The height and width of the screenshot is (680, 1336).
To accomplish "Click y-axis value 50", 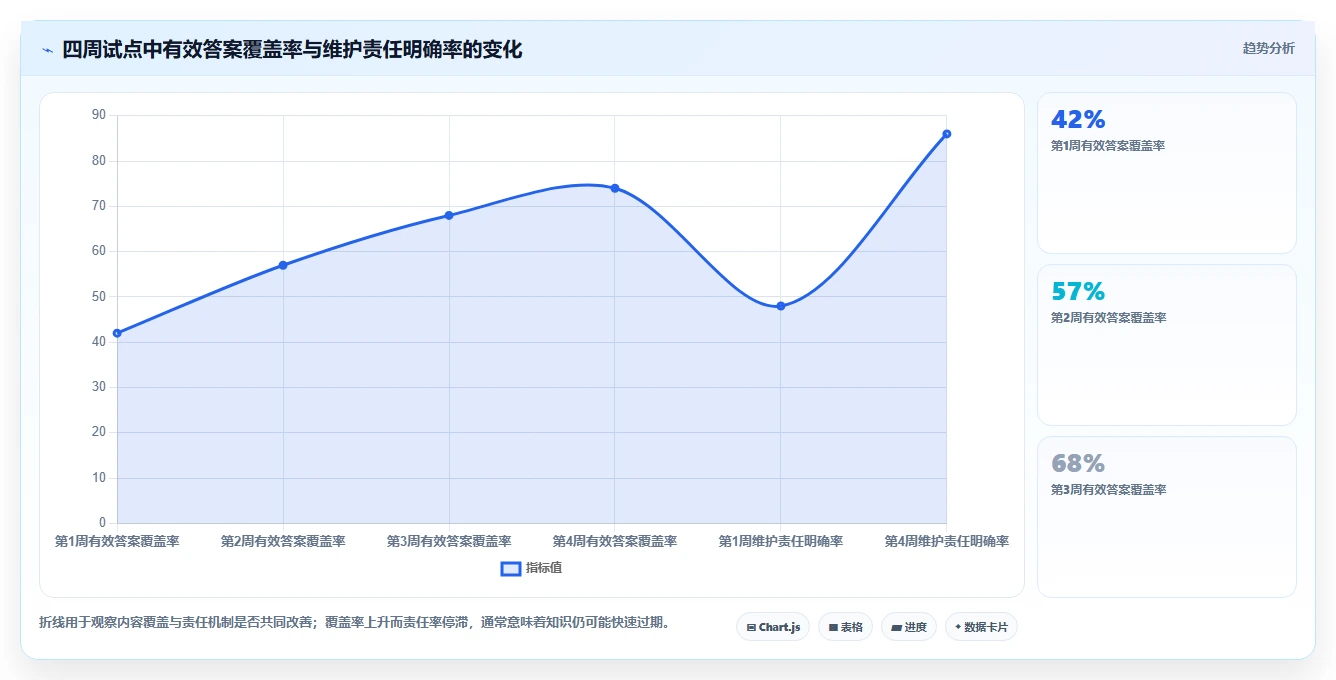I will [99, 296].
